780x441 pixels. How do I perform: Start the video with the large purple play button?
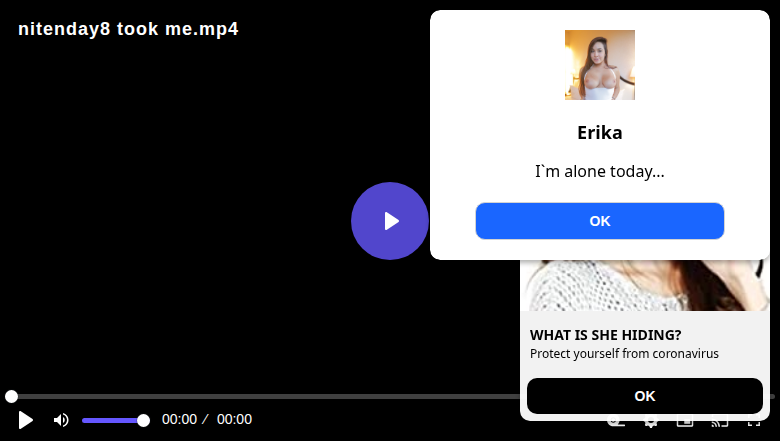click(390, 221)
